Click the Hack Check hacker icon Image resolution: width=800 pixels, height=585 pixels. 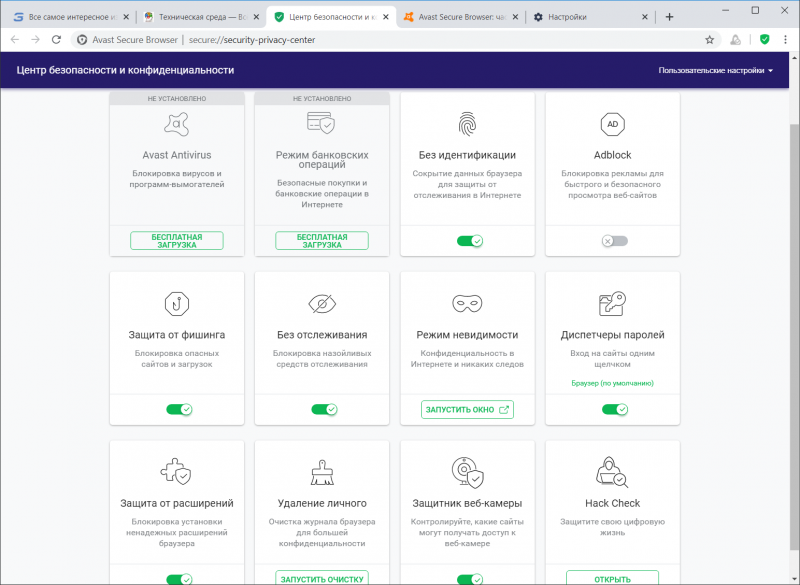(612, 472)
